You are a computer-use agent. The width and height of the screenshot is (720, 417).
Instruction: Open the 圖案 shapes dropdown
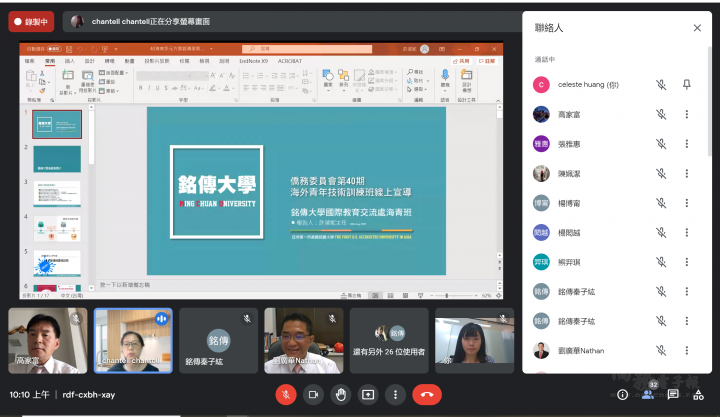(328, 79)
